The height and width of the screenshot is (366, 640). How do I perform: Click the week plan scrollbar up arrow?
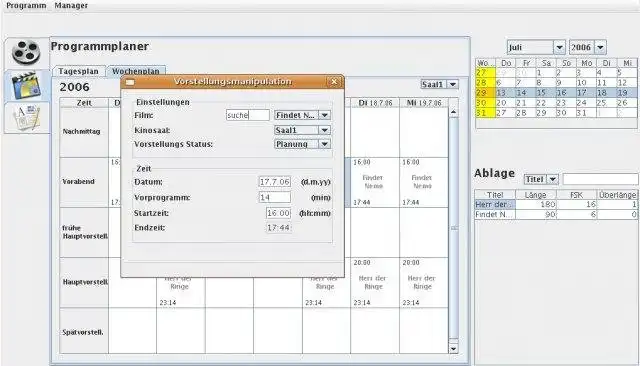pos(453,112)
